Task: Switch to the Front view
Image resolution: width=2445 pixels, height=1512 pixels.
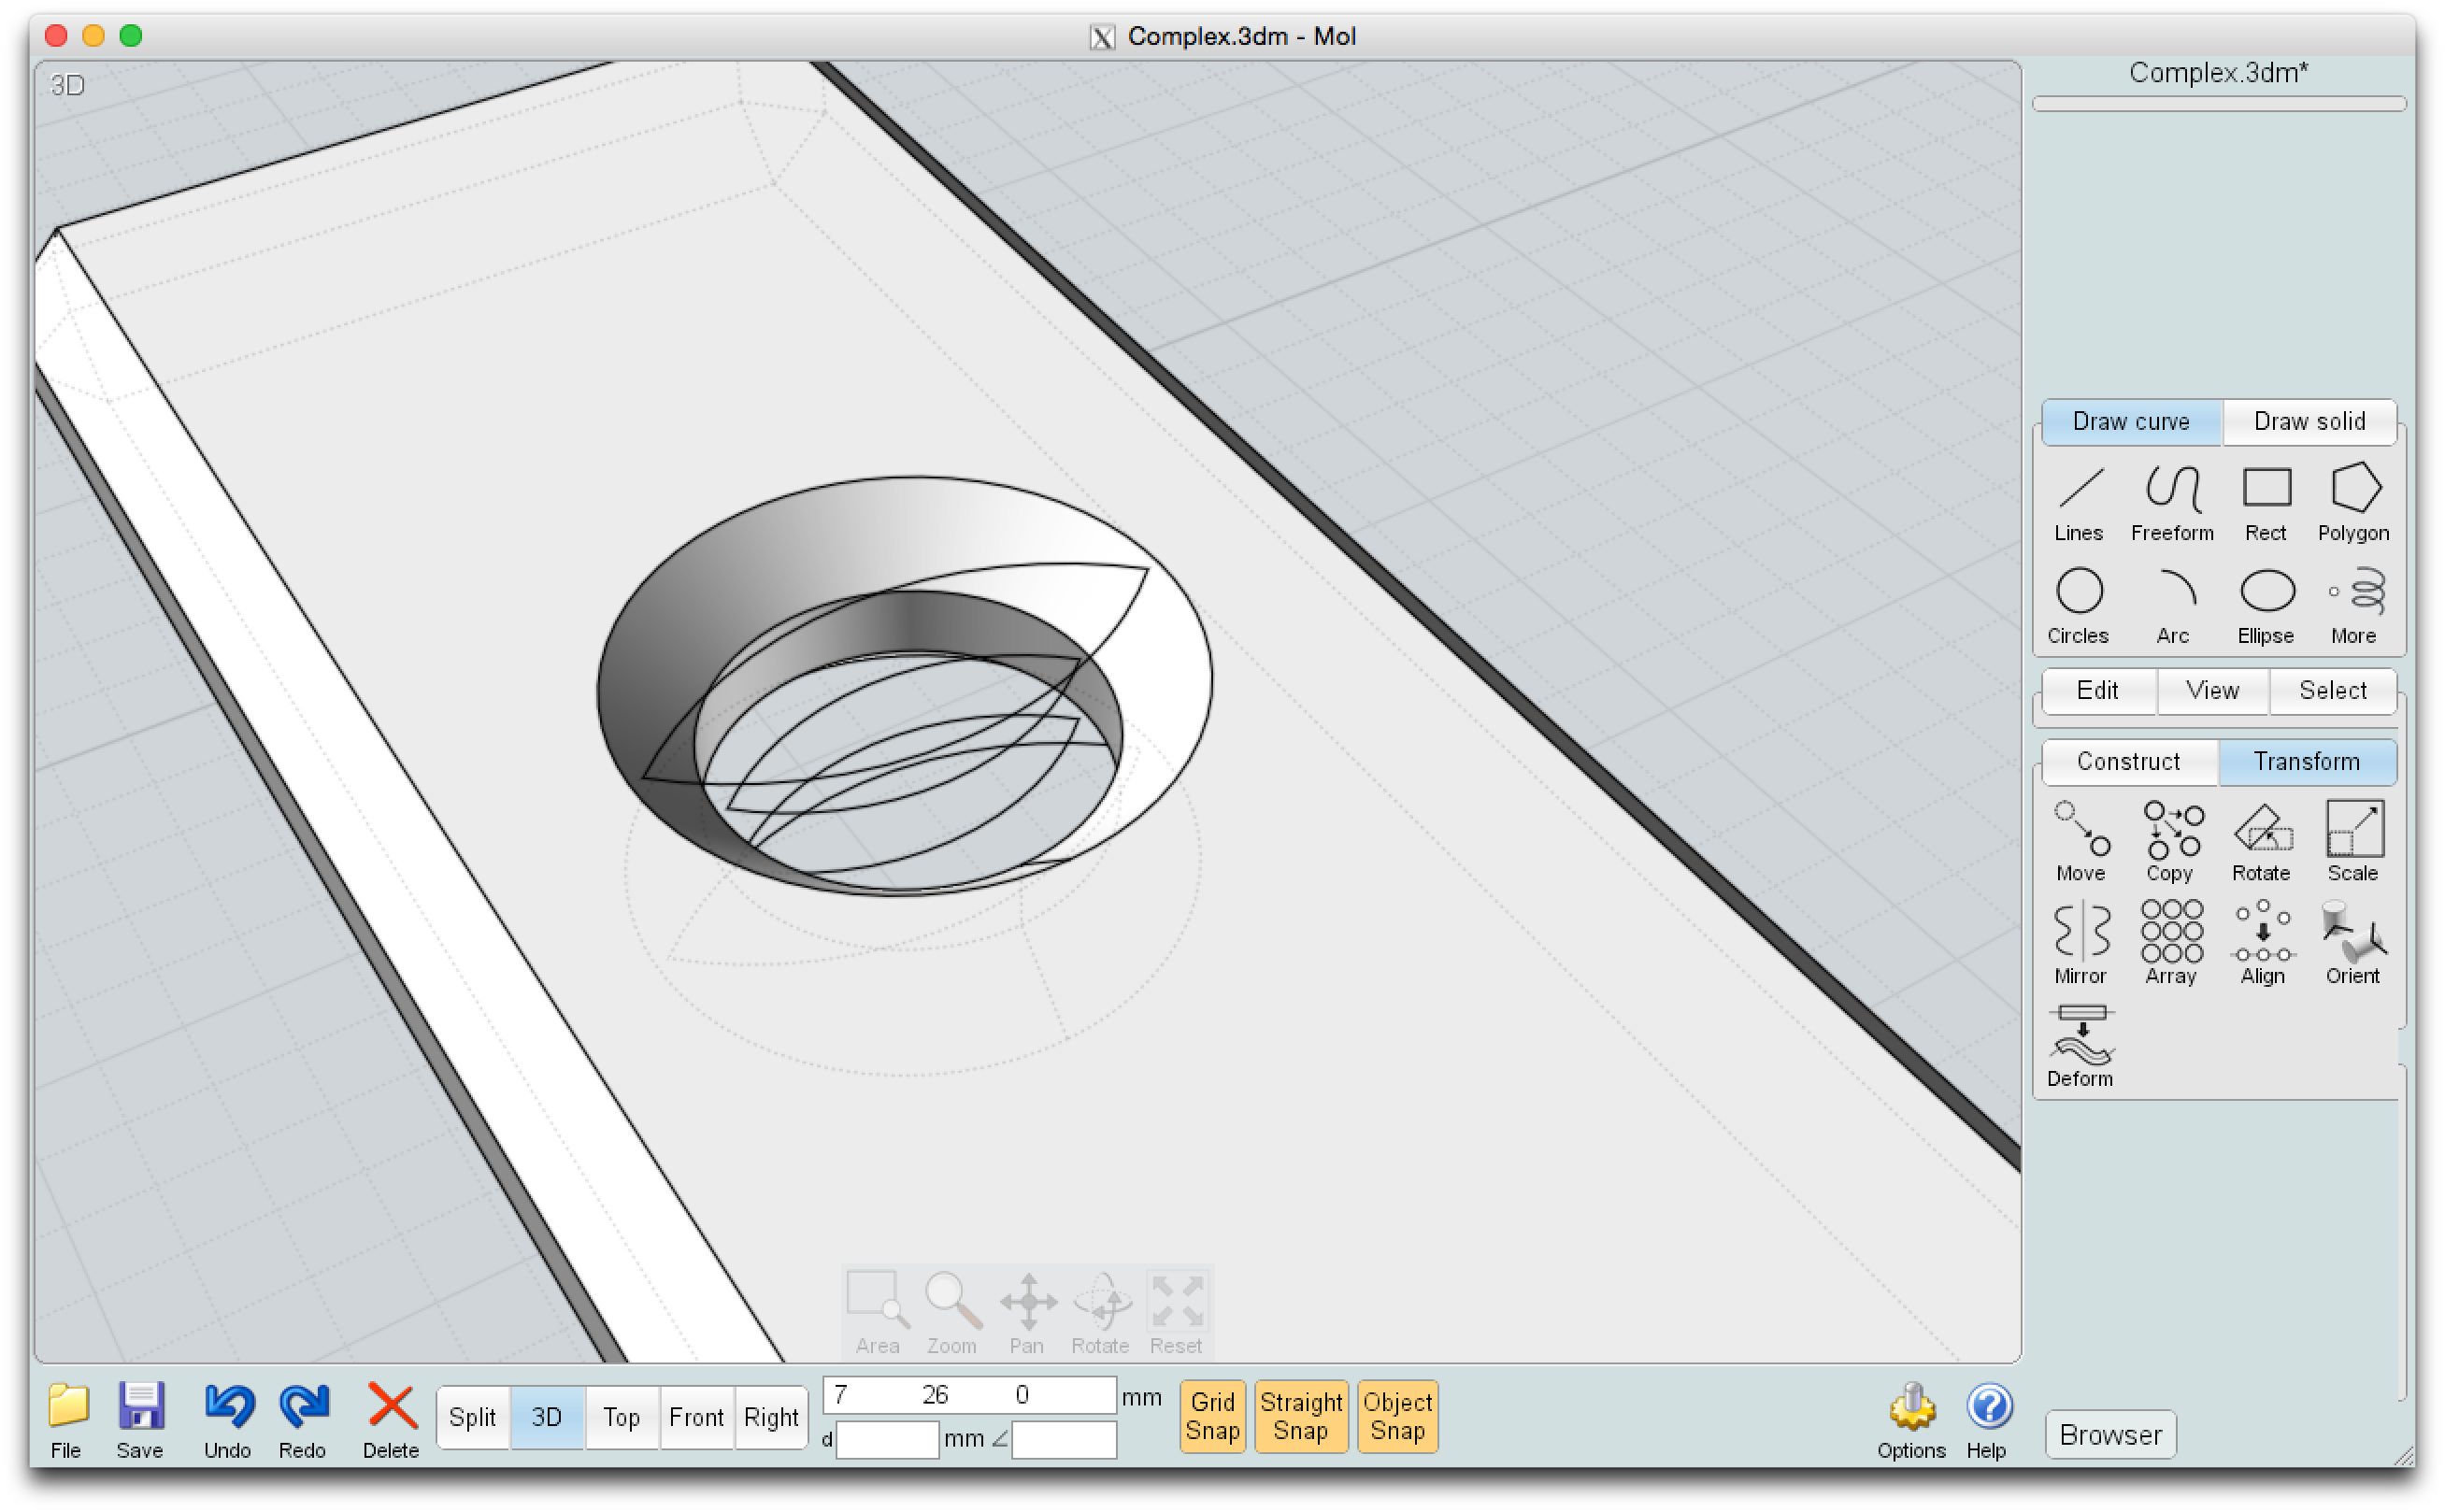Action: pos(697,1418)
